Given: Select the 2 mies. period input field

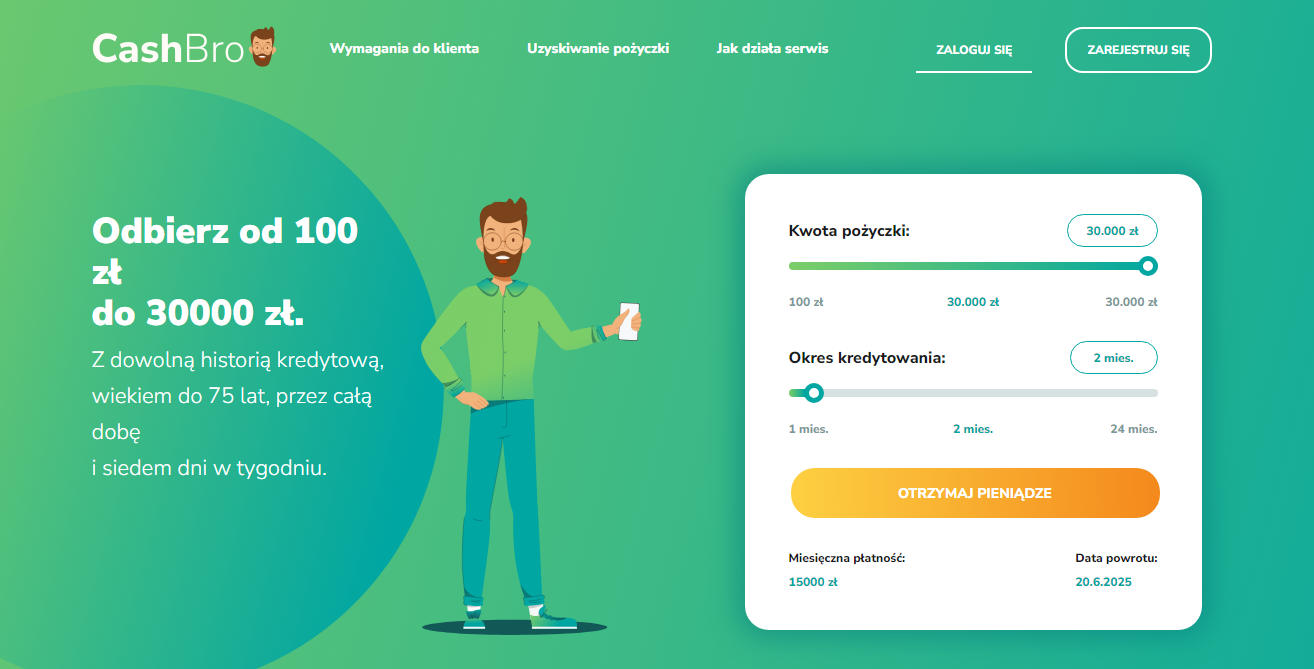Looking at the screenshot, I should [x=1113, y=357].
